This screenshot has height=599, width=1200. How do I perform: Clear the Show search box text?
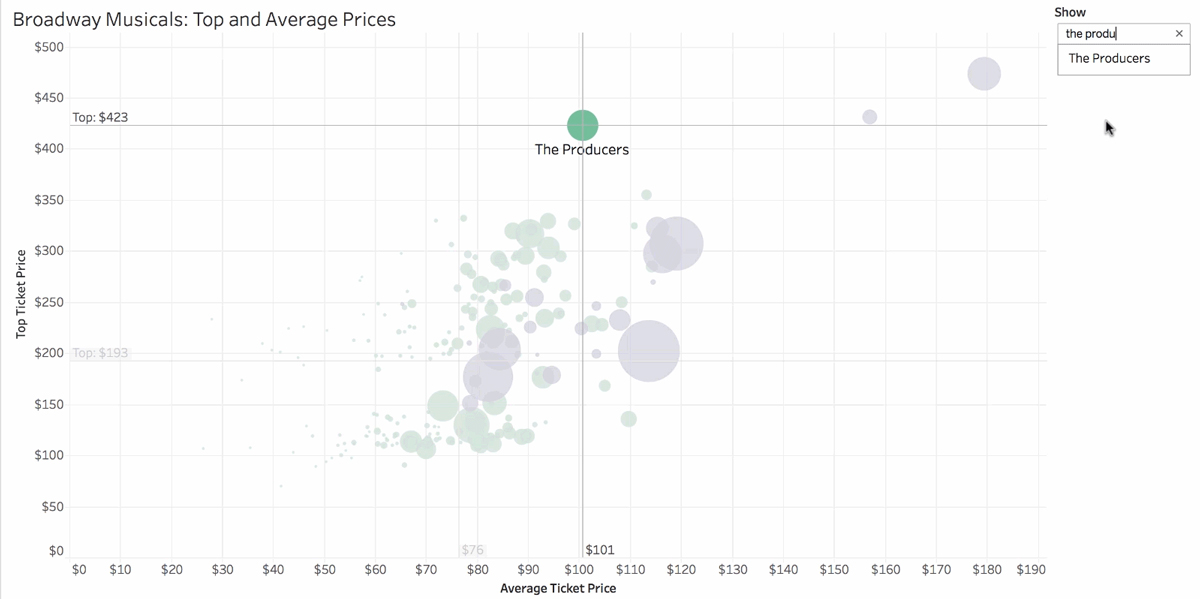(x=1178, y=33)
